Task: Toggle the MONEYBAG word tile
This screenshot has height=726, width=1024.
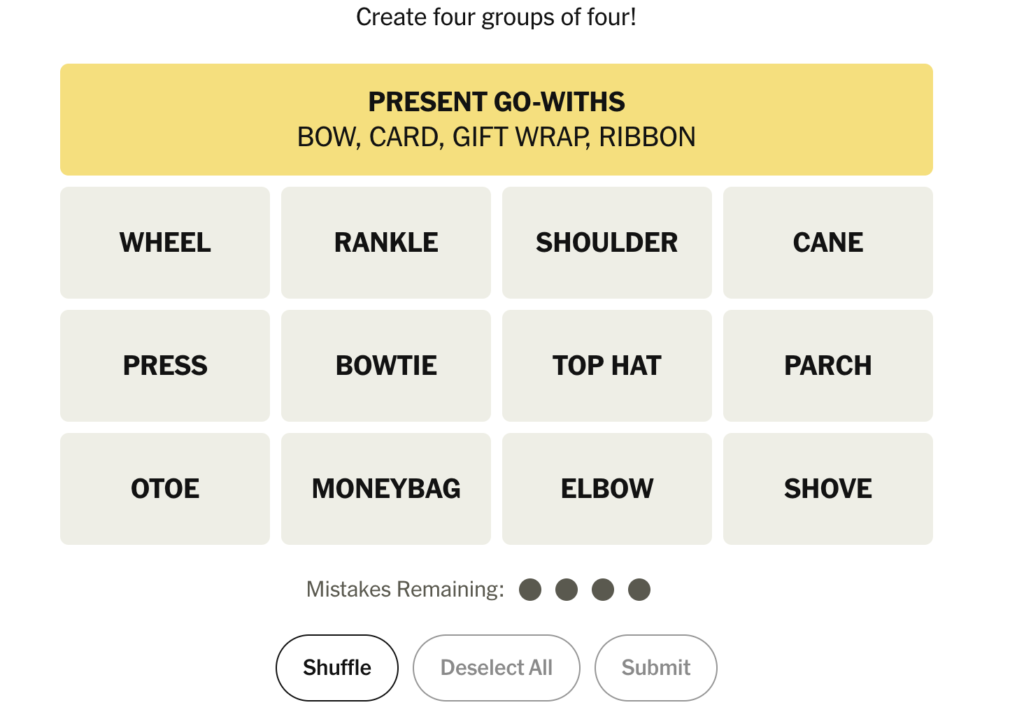Action: pyautogui.click(x=386, y=489)
